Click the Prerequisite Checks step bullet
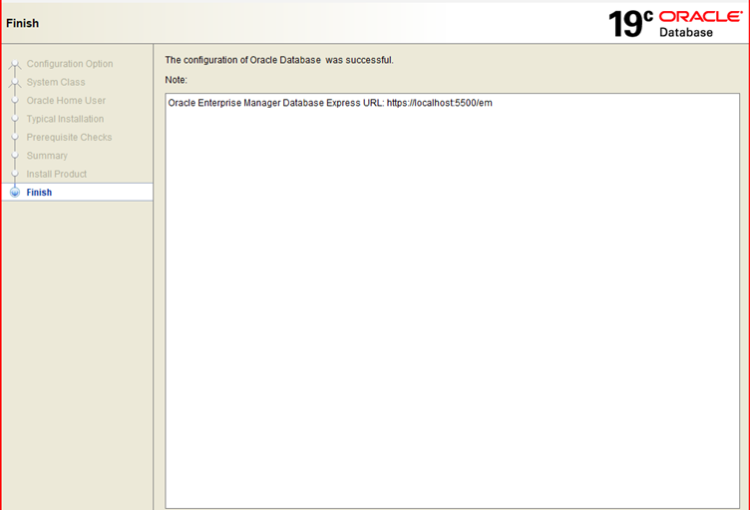Viewport: 750px width, 510px height. (x=14, y=138)
